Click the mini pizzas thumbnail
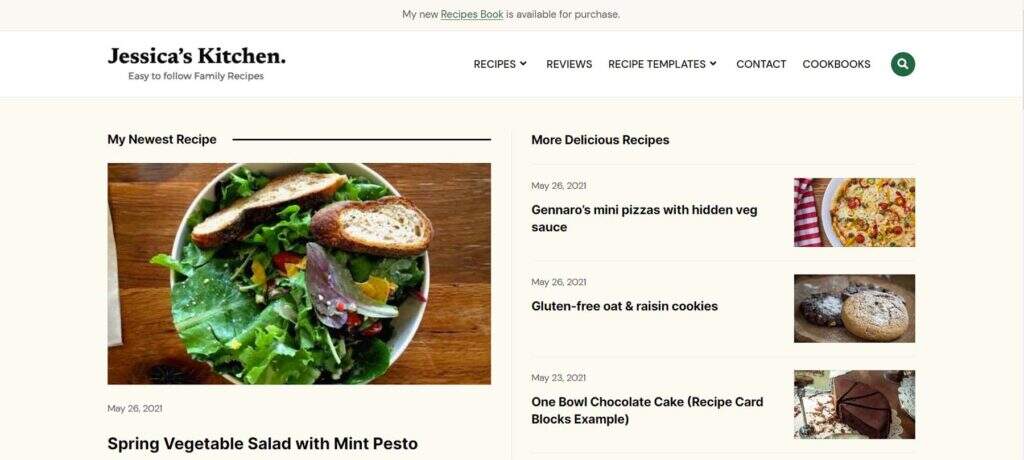The height and width of the screenshot is (460, 1024). (x=854, y=212)
